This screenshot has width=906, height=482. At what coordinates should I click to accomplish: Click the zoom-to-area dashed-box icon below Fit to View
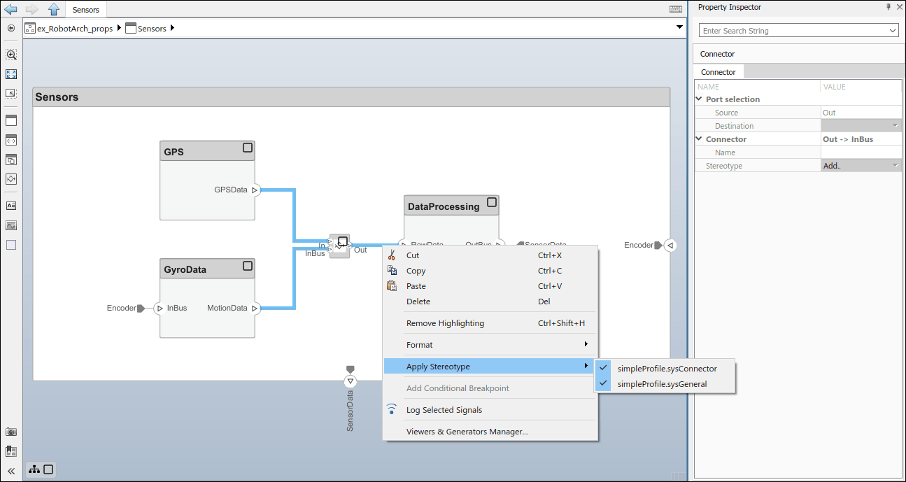pos(11,93)
